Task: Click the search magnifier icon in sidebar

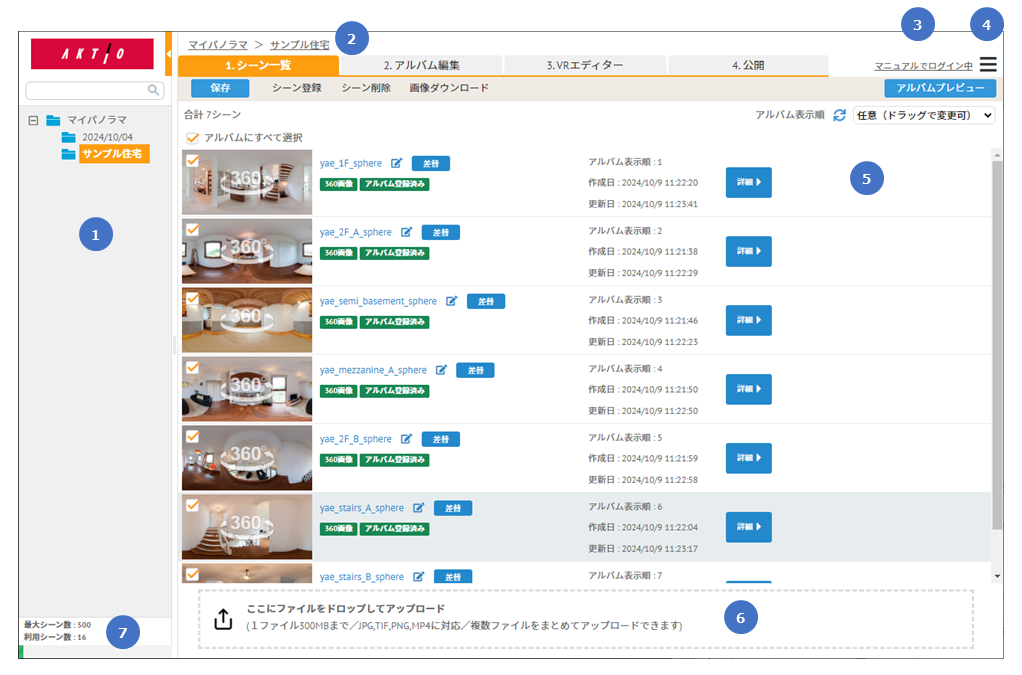Action: (153, 91)
